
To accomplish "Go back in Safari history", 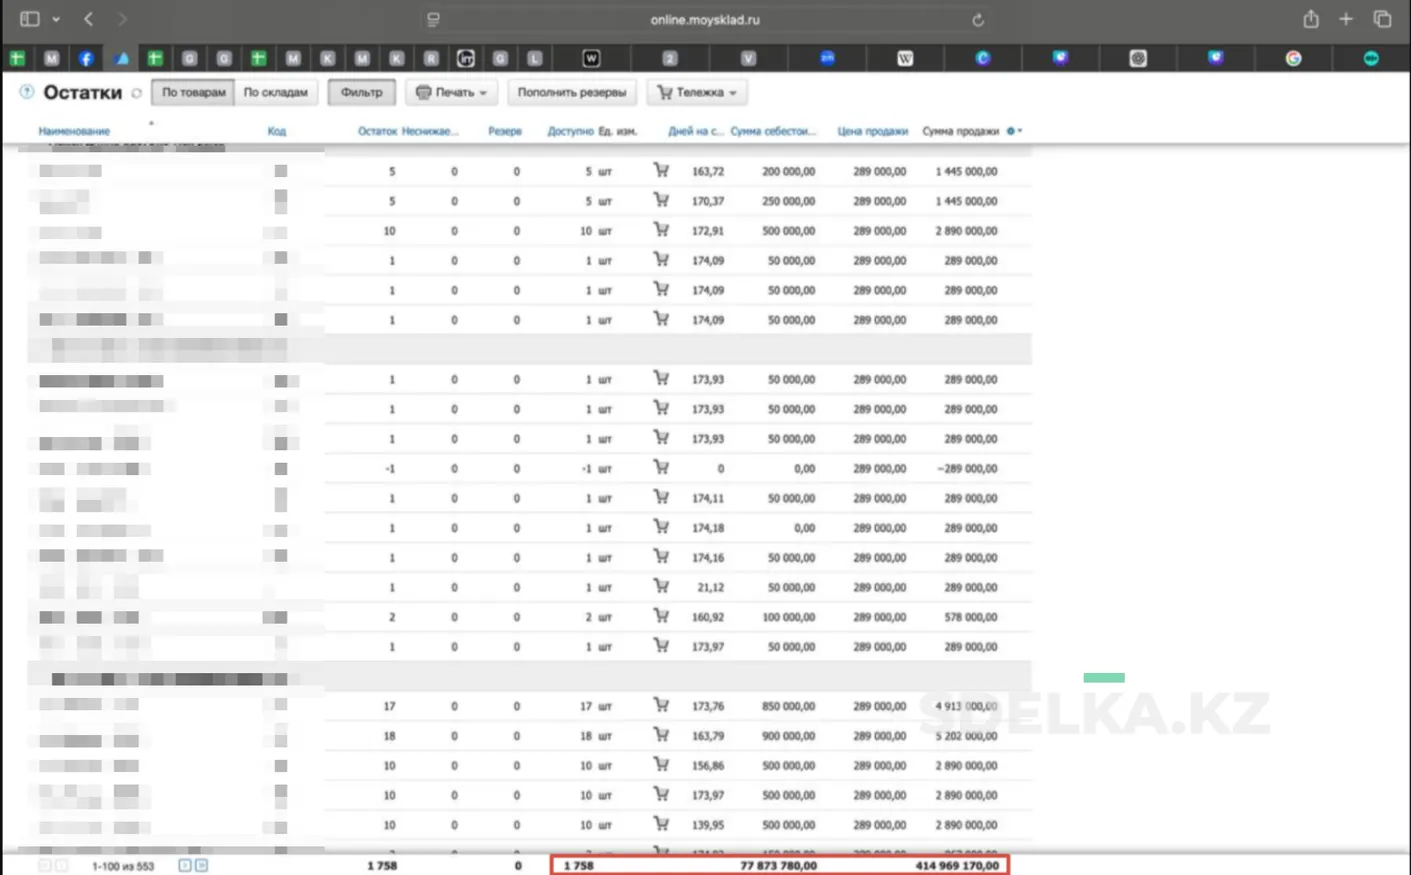I will coord(89,19).
